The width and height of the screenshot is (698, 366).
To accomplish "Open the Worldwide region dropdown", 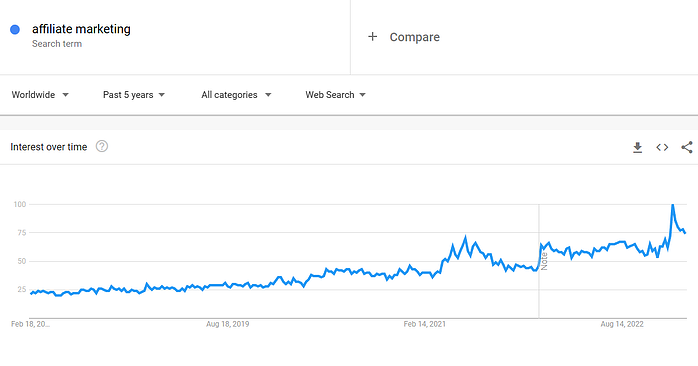I will 40,95.
